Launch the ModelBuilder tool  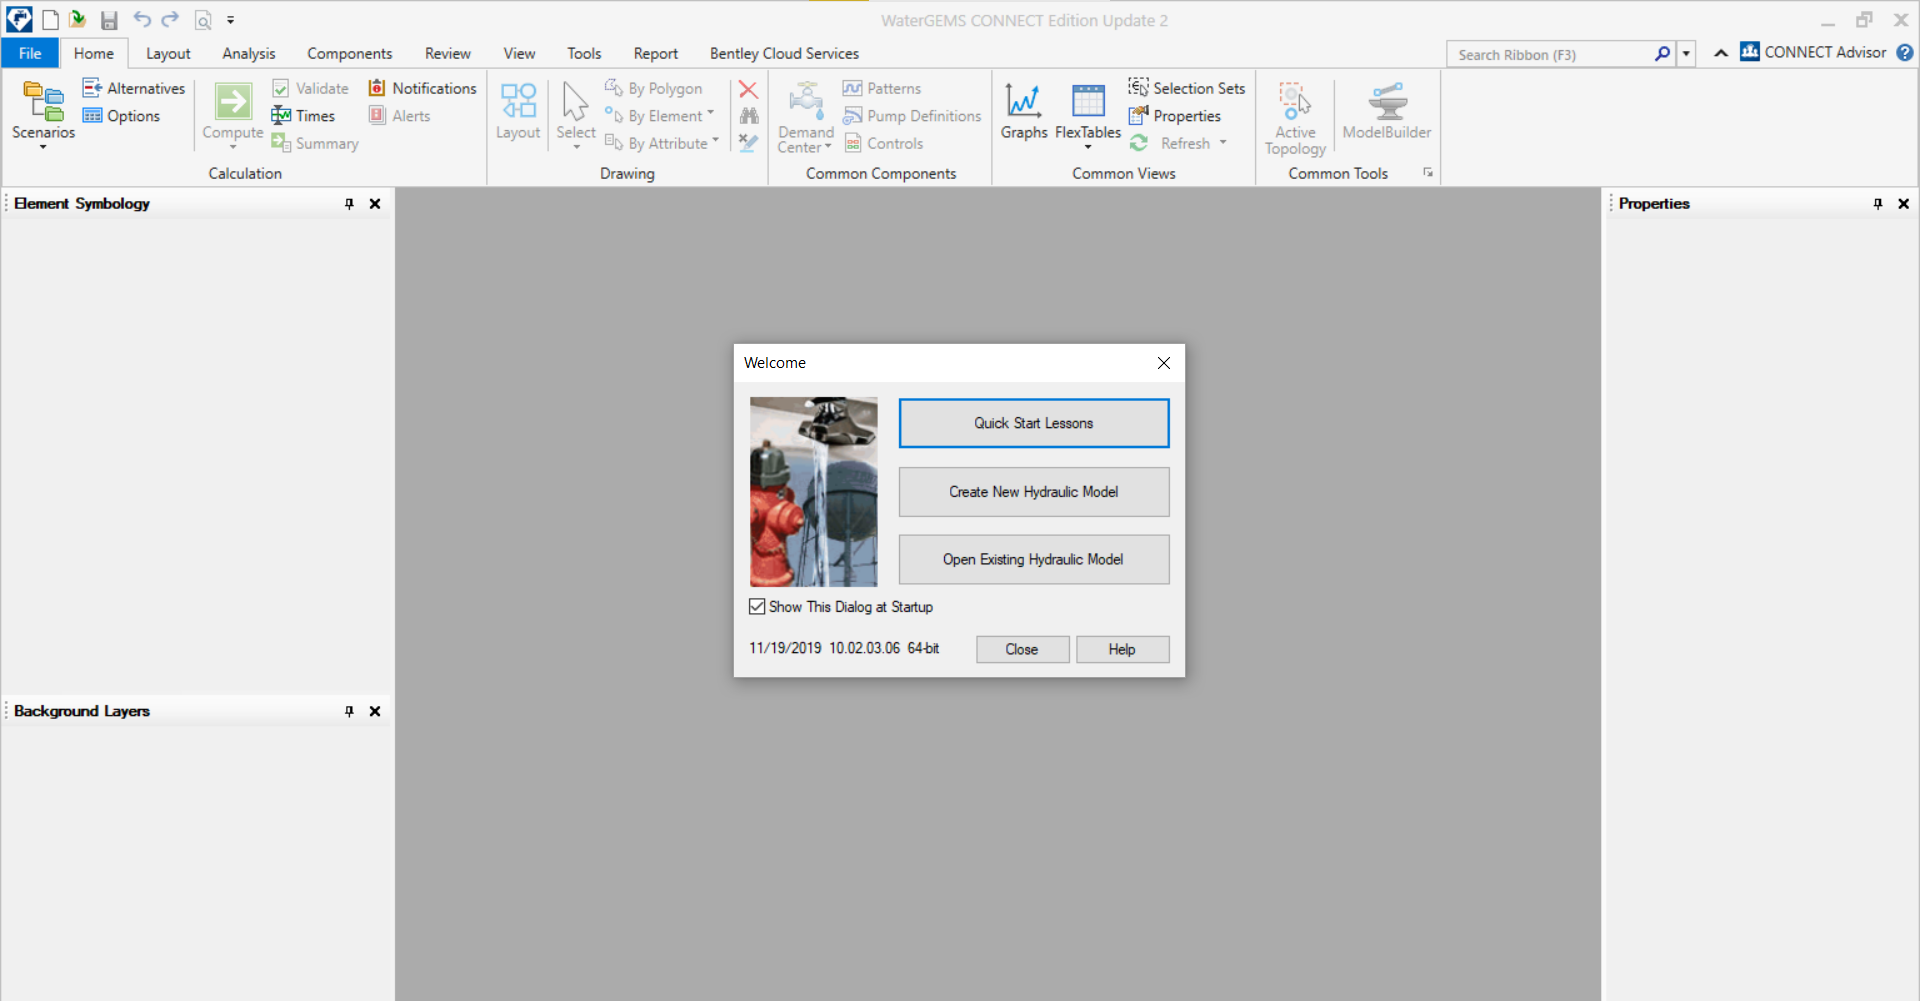tap(1386, 103)
